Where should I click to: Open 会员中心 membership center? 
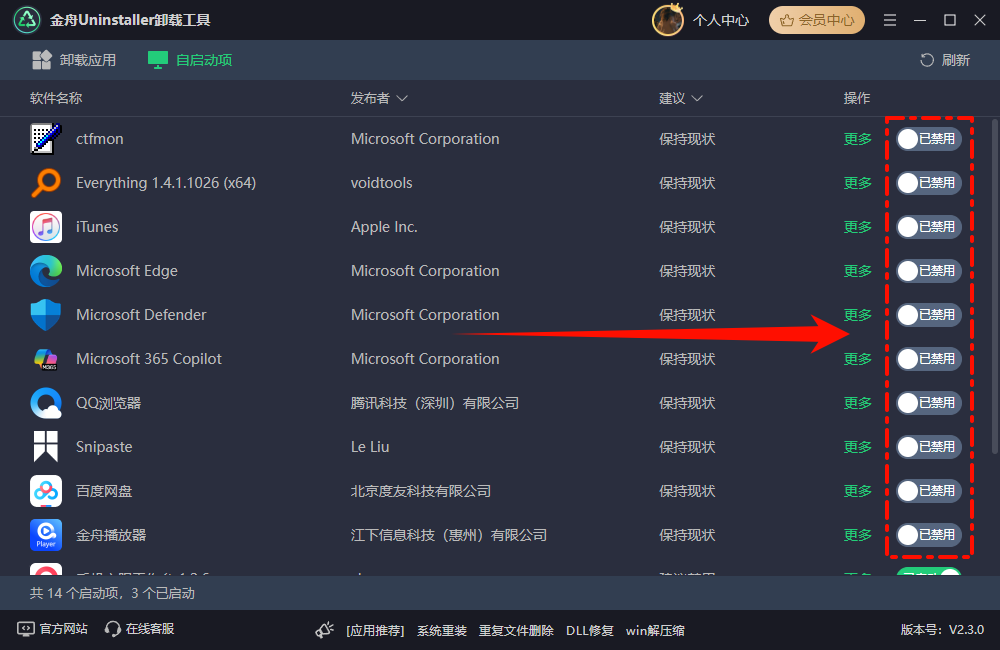click(816, 19)
